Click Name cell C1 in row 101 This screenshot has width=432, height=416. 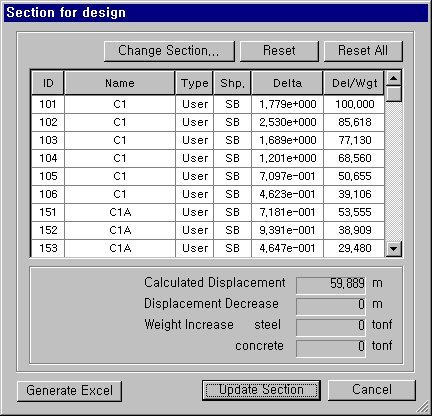coord(120,104)
